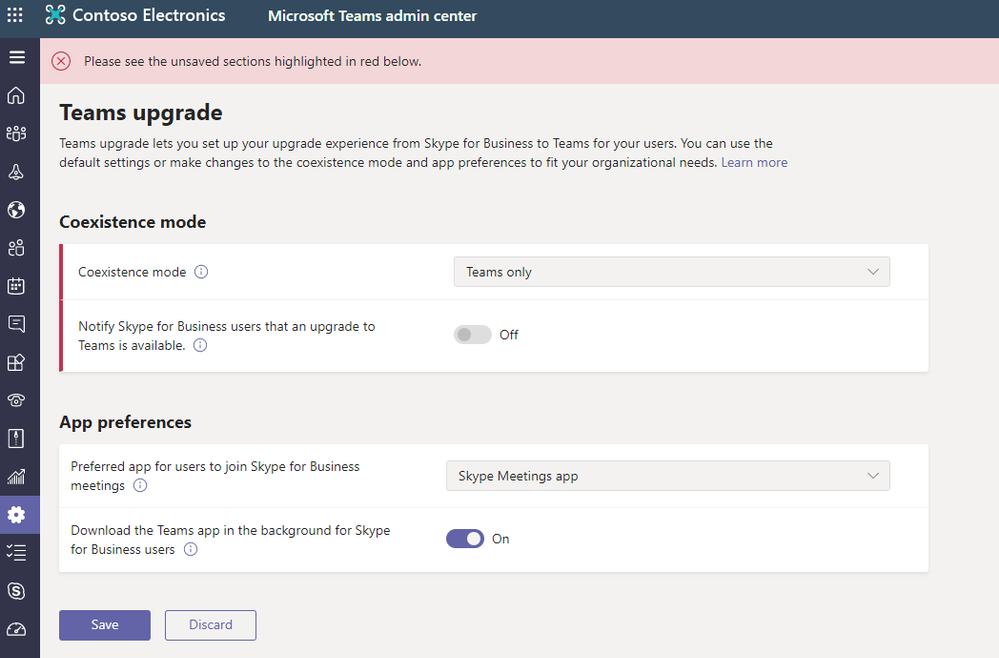Collapse the sidebar with the hamburger menu
This screenshot has width=999, height=658.
(x=17, y=57)
